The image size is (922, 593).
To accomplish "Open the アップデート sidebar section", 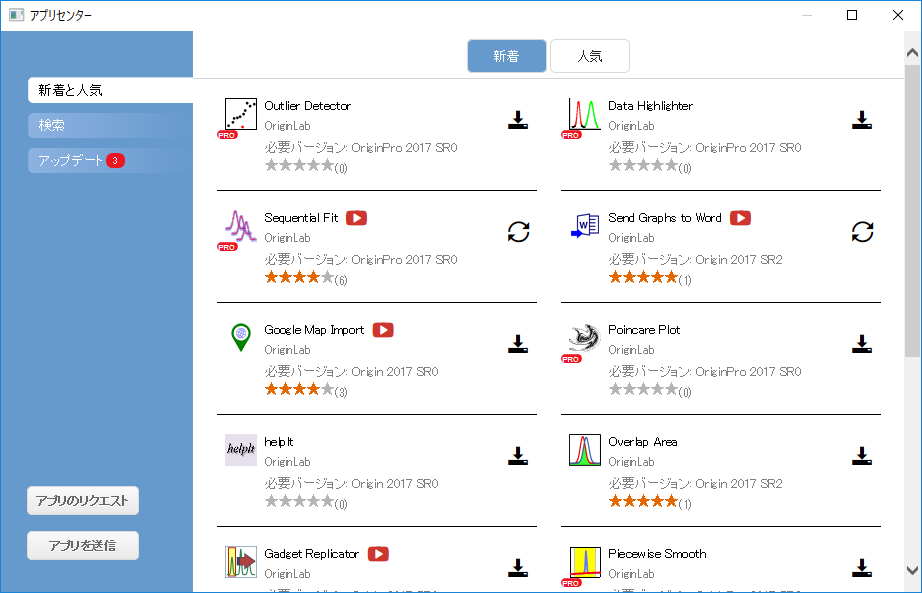I will pyautogui.click(x=111, y=161).
